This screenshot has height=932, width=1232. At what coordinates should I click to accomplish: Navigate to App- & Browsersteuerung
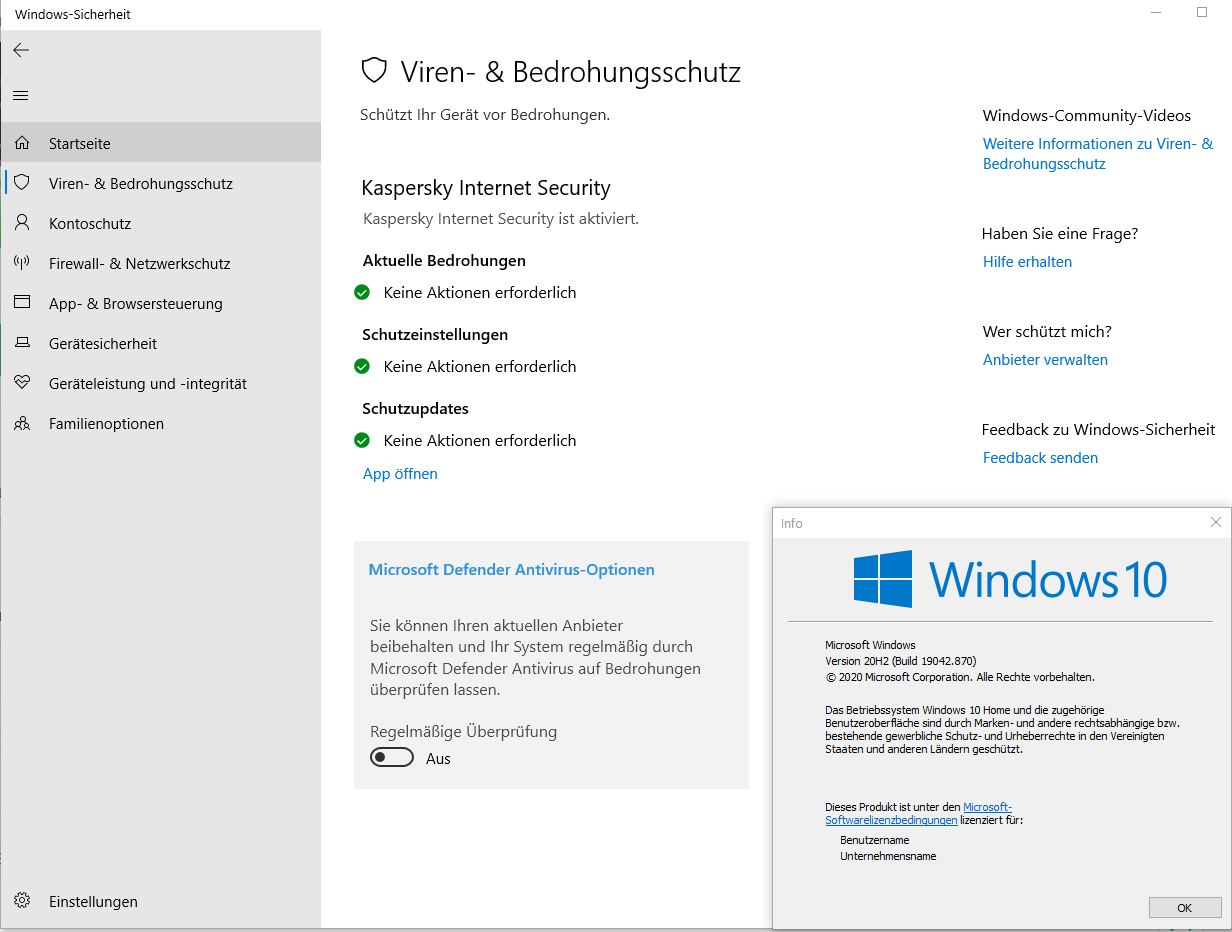(x=161, y=303)
